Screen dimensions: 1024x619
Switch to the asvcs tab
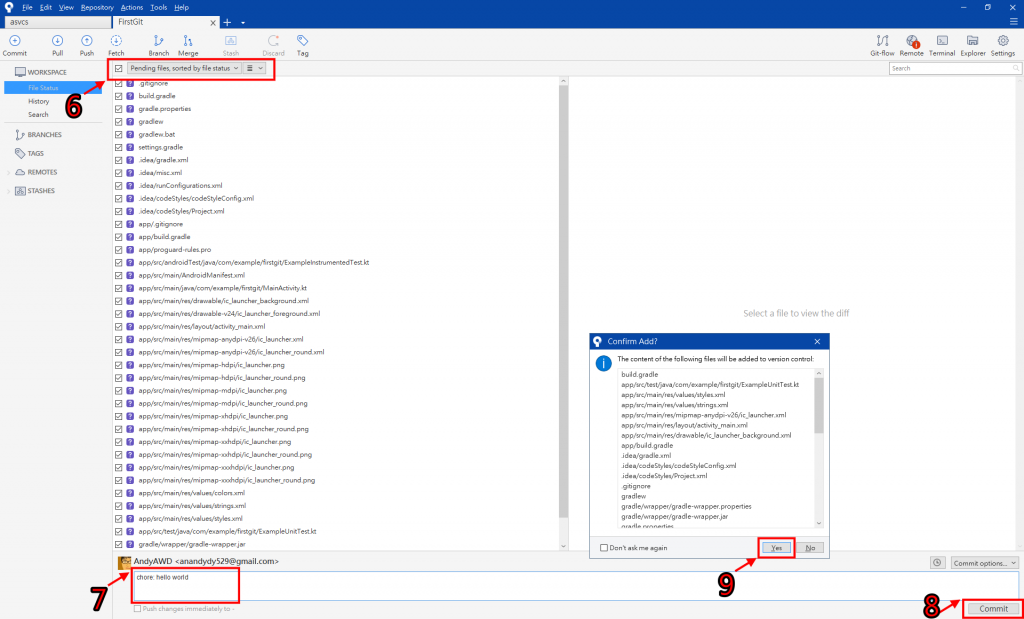[x=57, y=22]
